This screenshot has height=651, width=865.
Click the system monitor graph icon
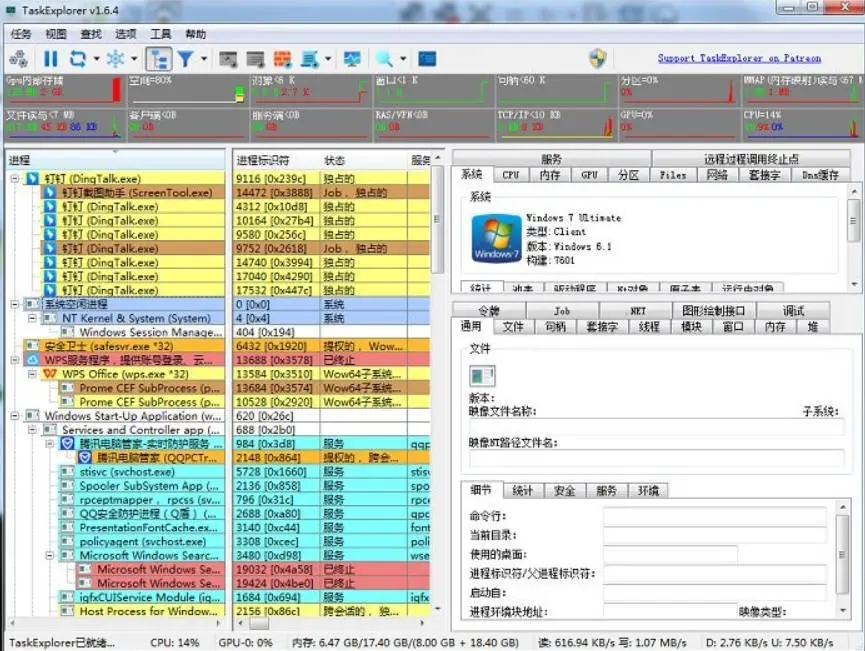pyautogui.click(x=350, y=58)
